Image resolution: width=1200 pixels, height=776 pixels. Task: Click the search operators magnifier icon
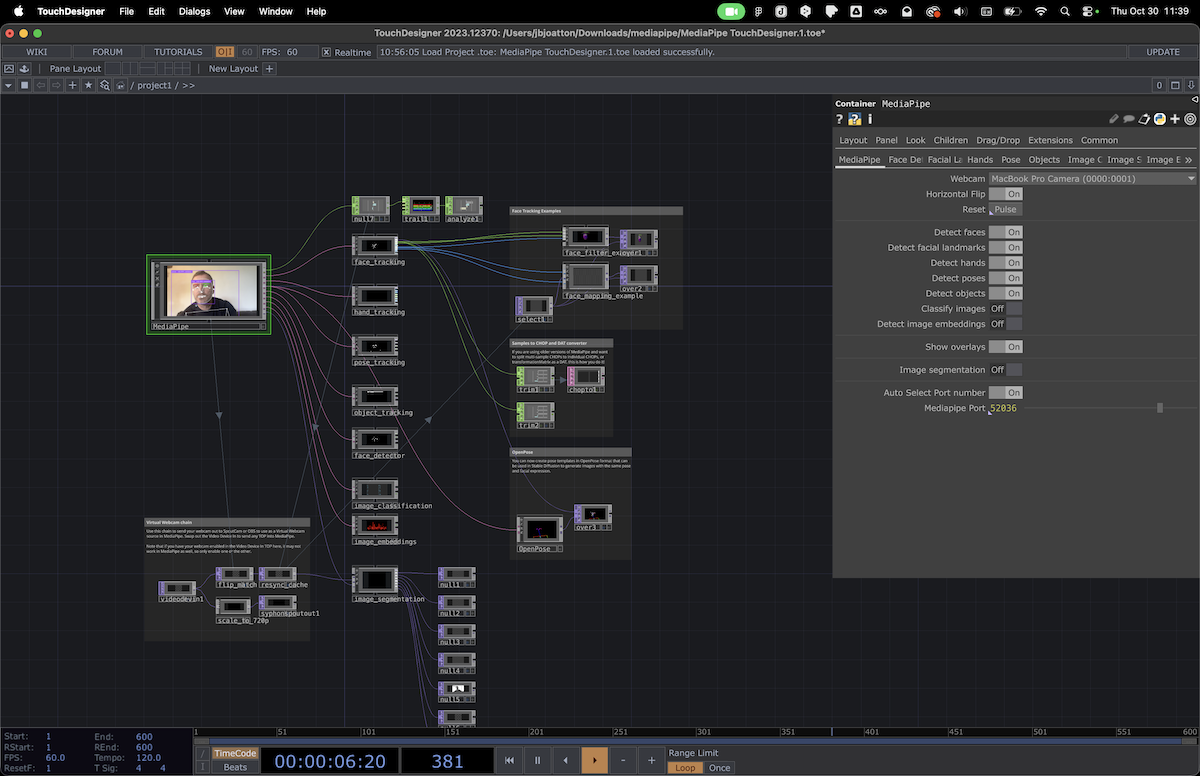(x=104, y=86)
